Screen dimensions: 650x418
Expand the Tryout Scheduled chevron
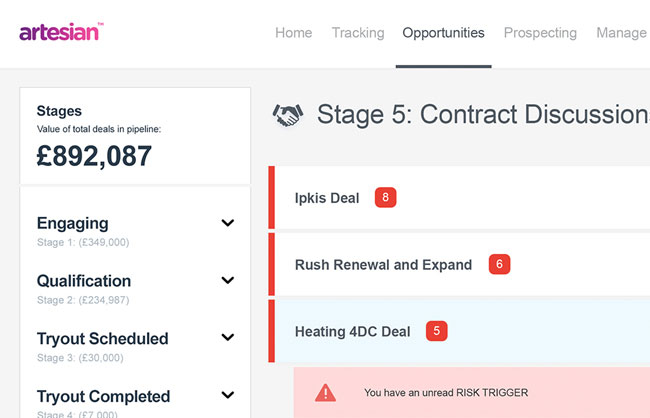tap(228, 339)
